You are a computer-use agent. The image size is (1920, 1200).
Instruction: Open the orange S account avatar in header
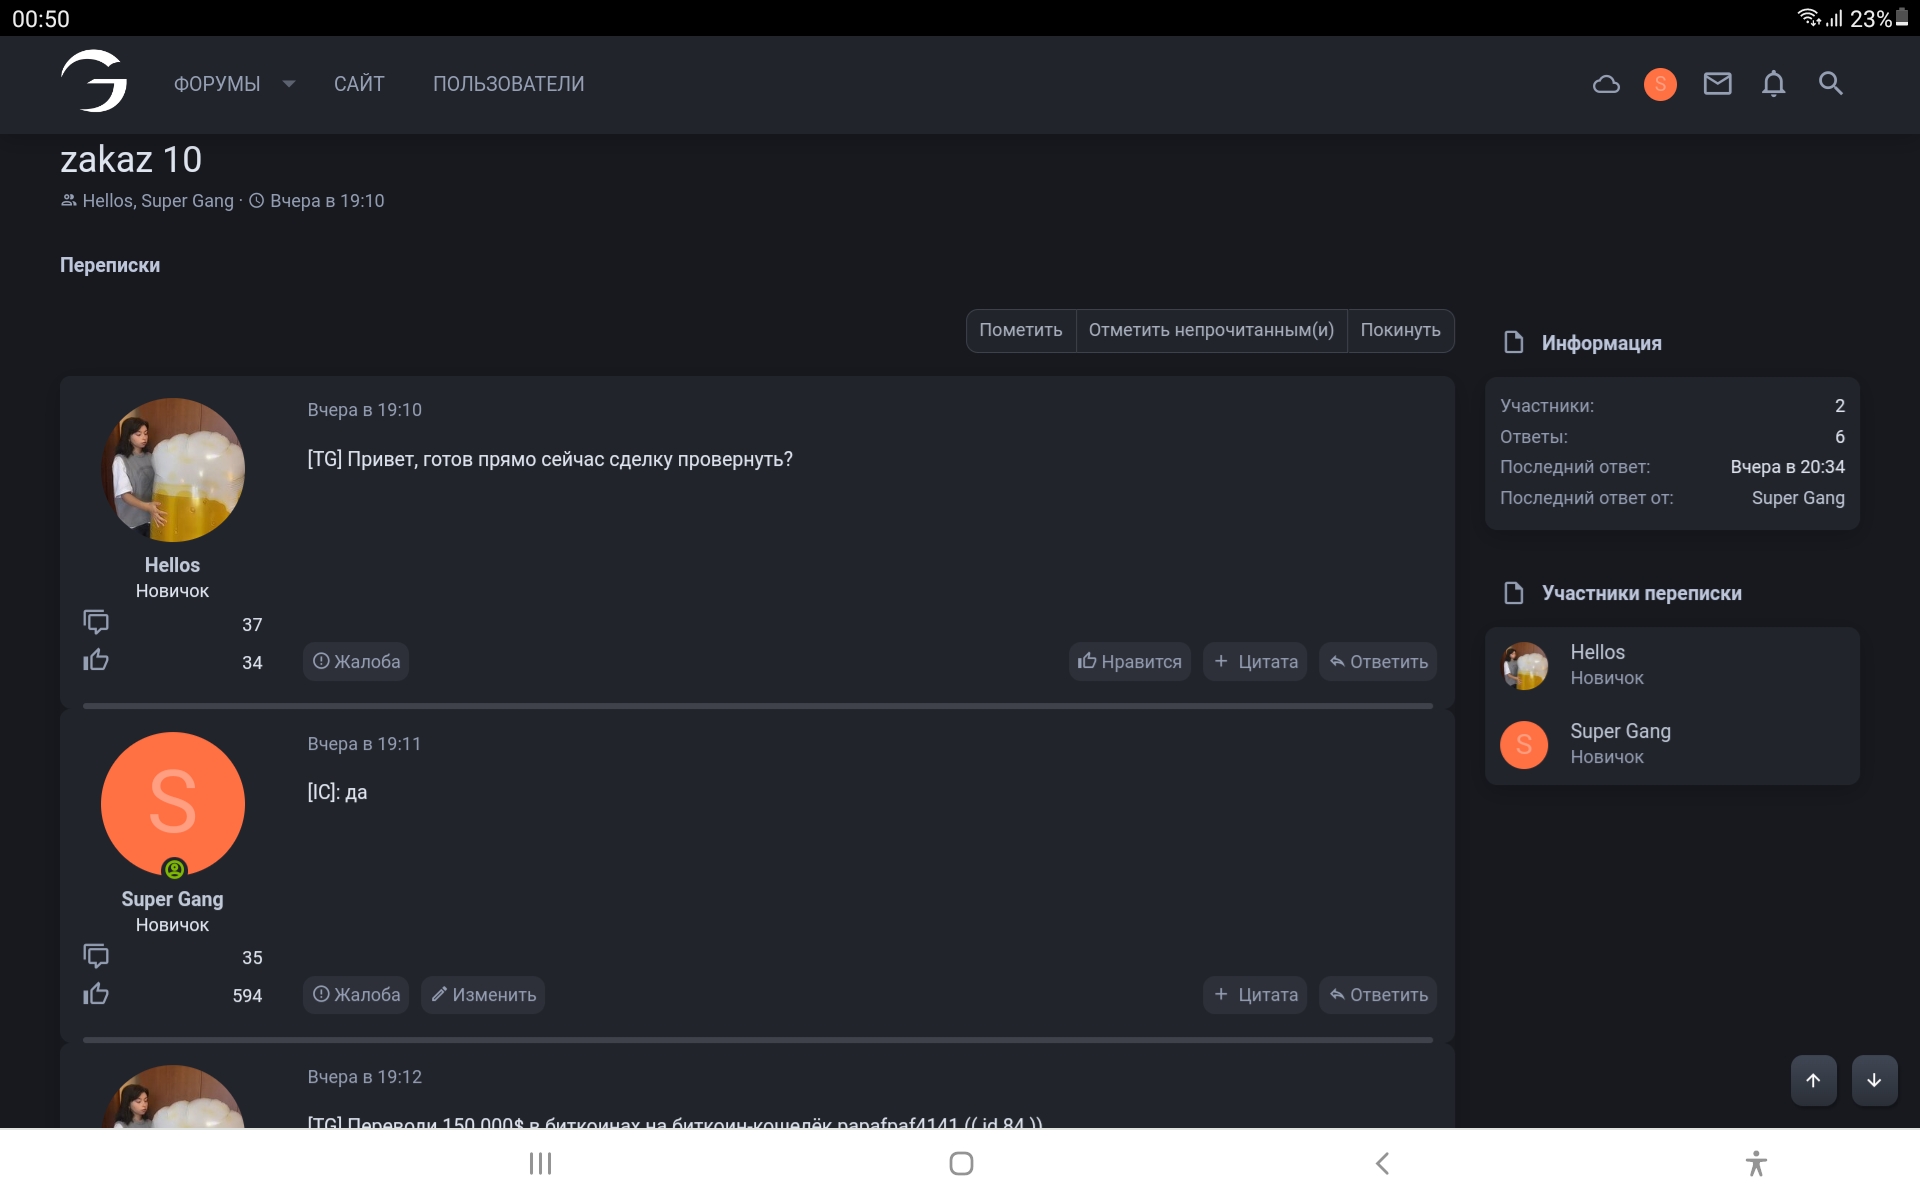(x=1660, y=84)
